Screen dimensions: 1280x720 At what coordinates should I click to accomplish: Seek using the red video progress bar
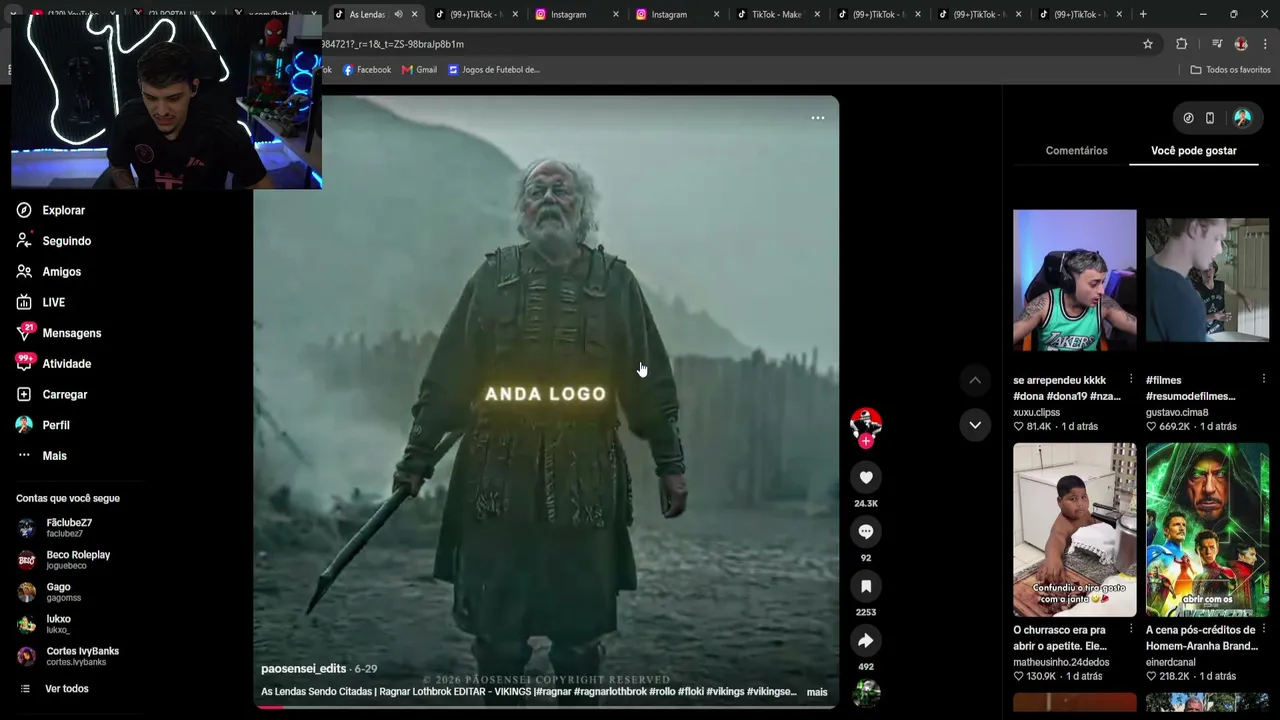pyautogui.click(x=546, y=707)
